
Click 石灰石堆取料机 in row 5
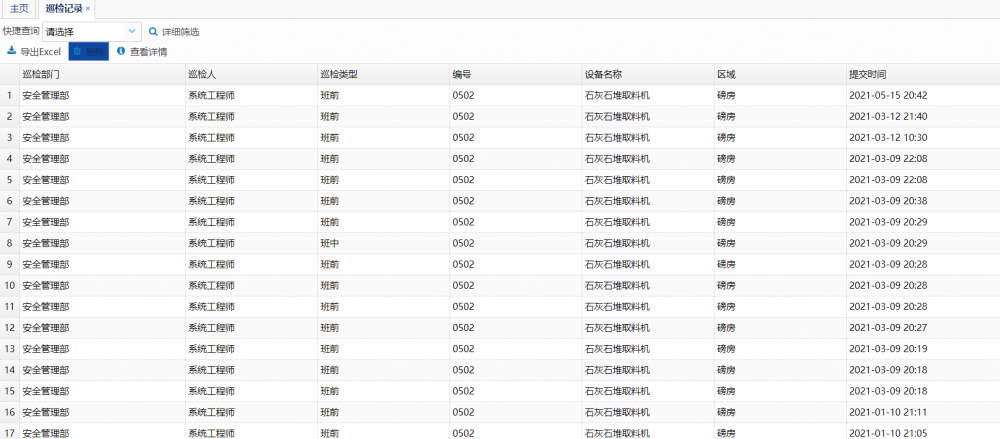(617, 180)
